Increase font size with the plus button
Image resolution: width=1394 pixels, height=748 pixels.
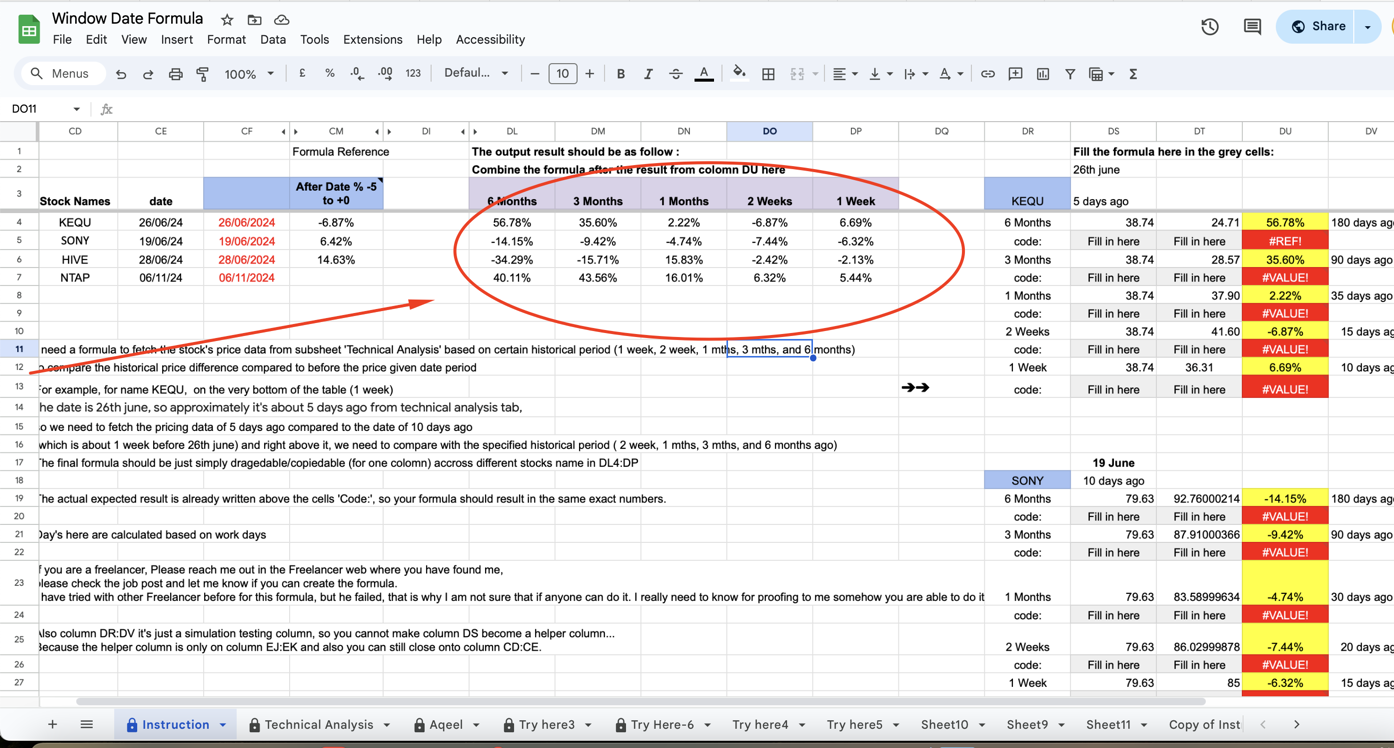click(x=590, y=74)
